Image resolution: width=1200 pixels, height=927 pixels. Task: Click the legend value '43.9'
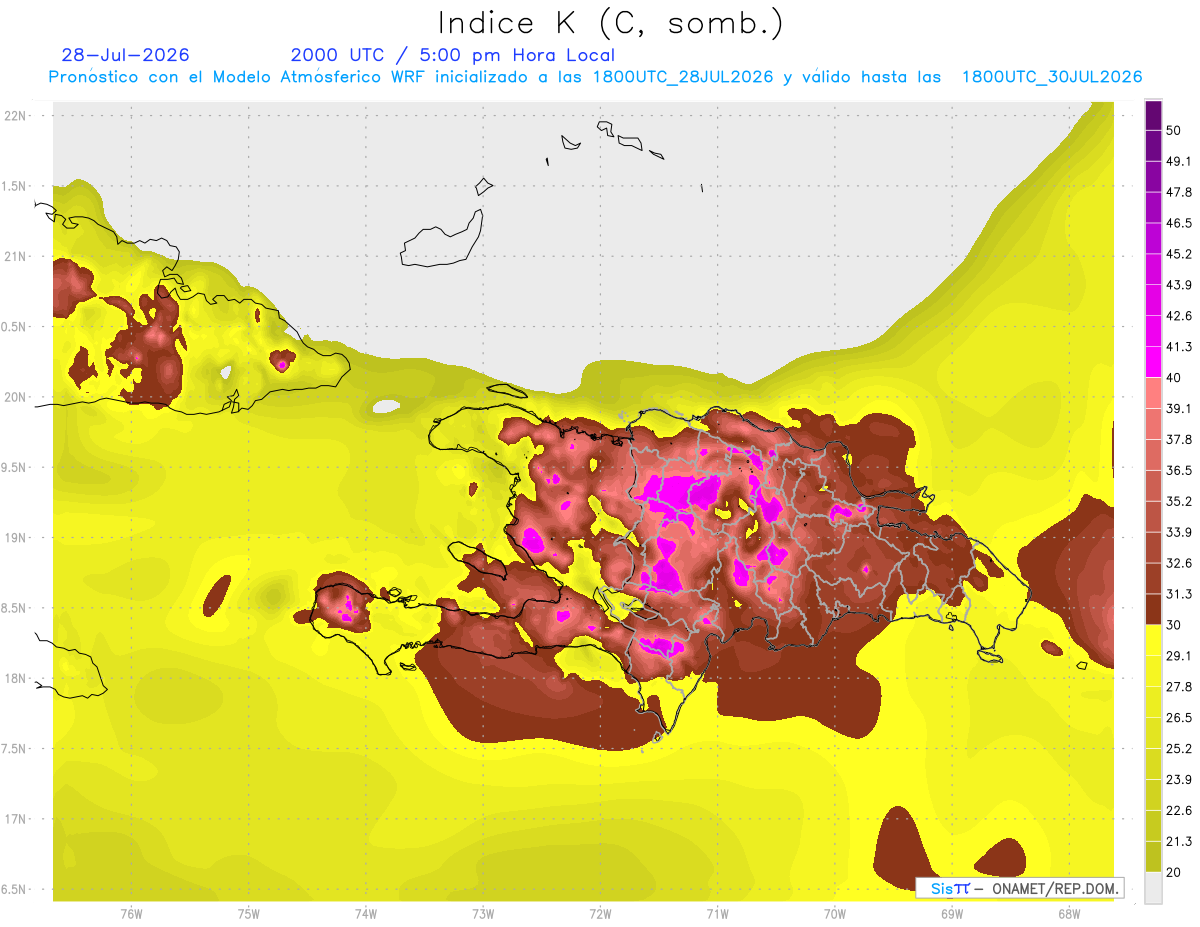point(1179,285)
